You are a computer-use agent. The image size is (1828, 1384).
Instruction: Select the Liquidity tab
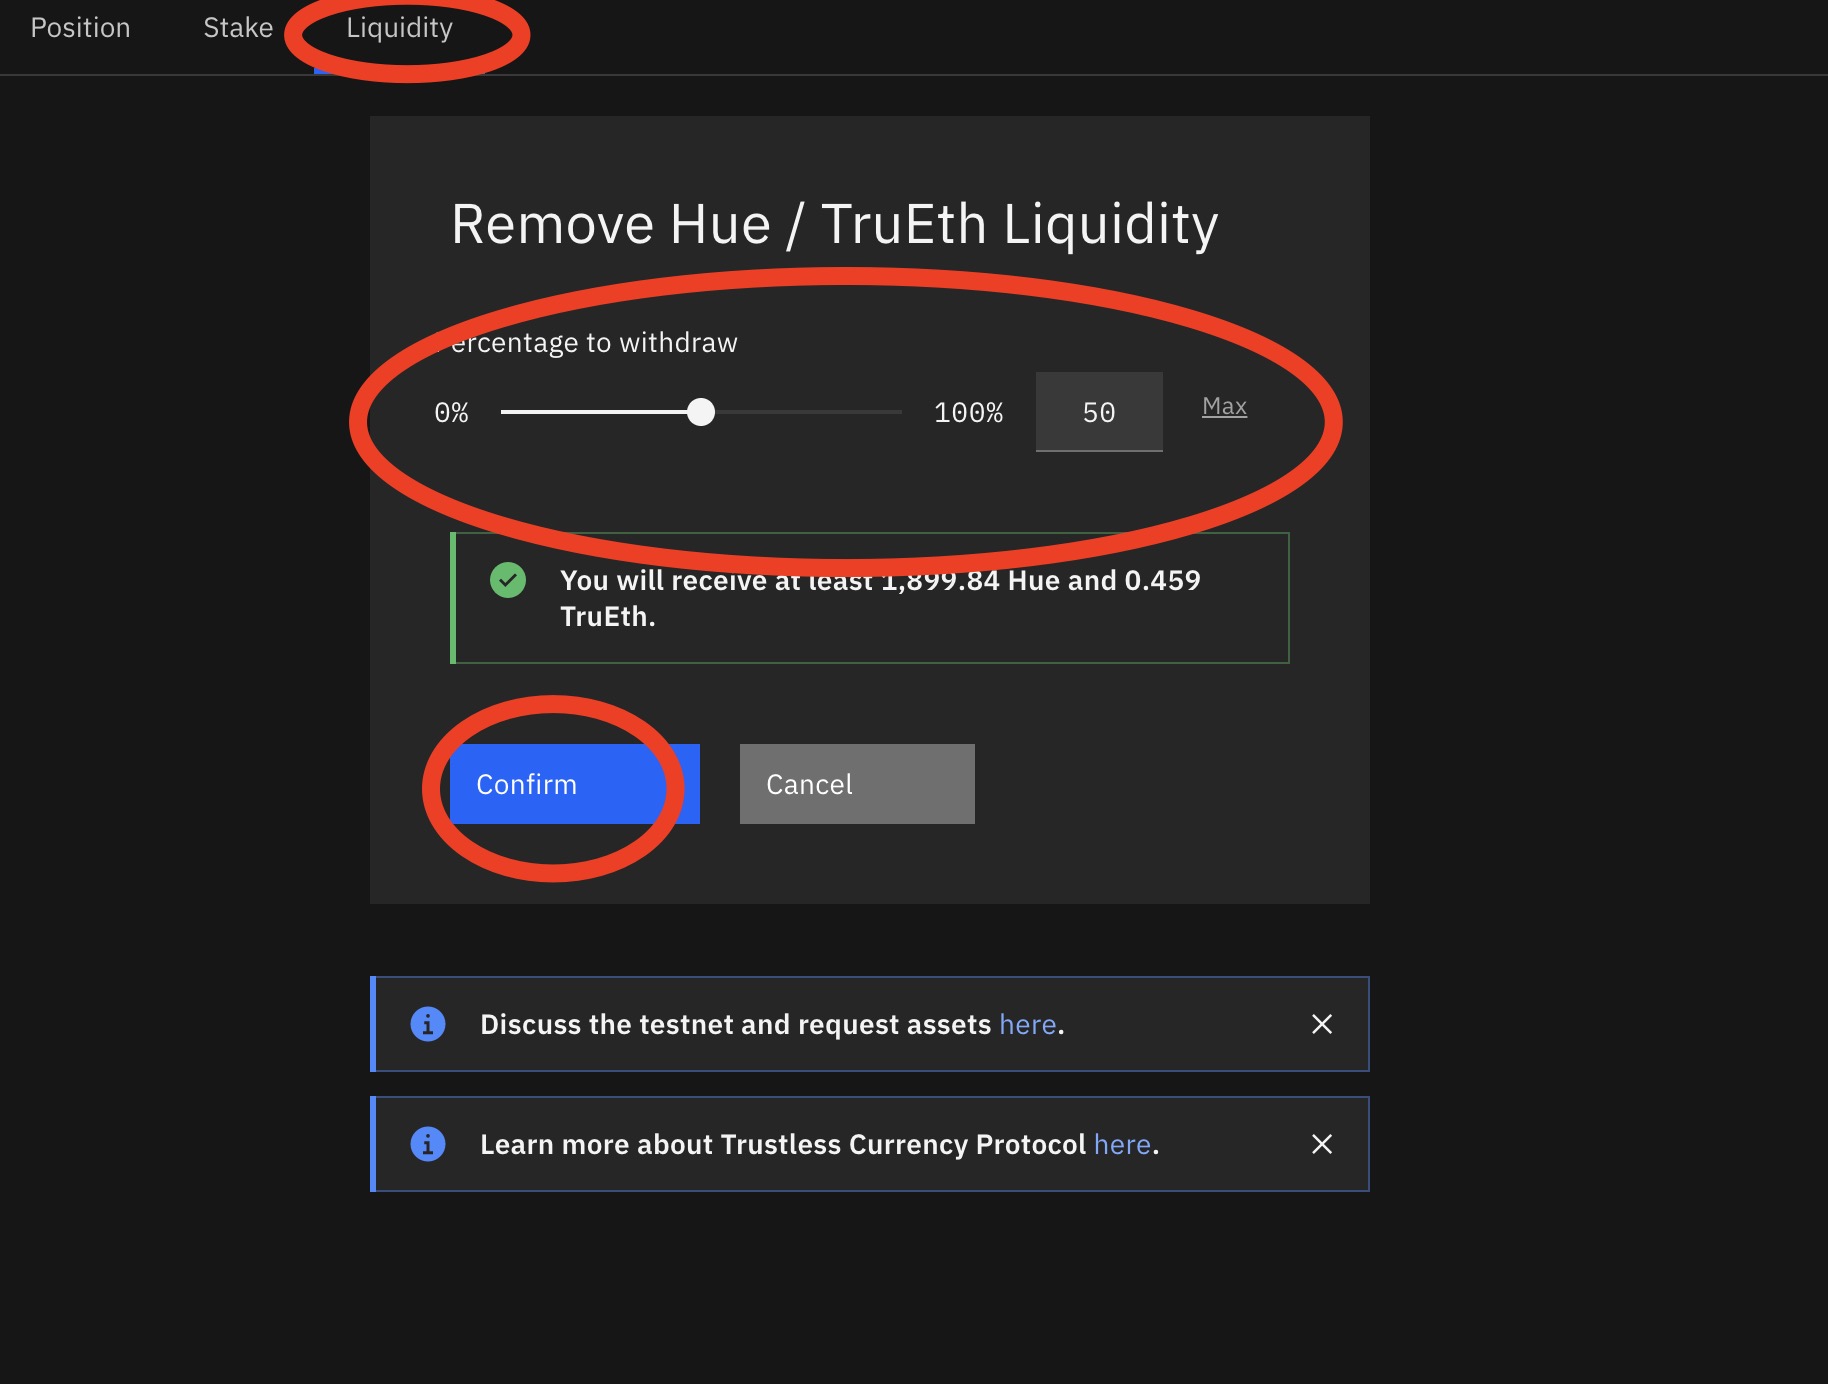tap(399, 28)
